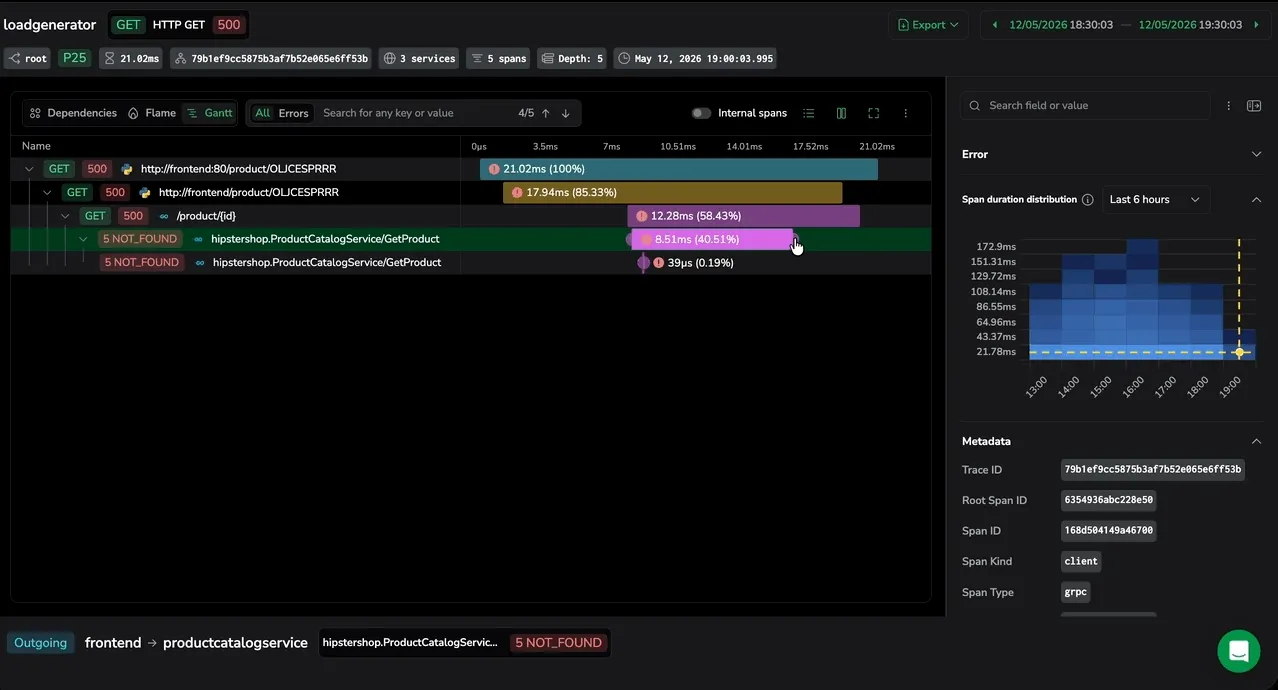Collapse the root frontend:80 span row
Screen dimensions: 1278x690
29,169
